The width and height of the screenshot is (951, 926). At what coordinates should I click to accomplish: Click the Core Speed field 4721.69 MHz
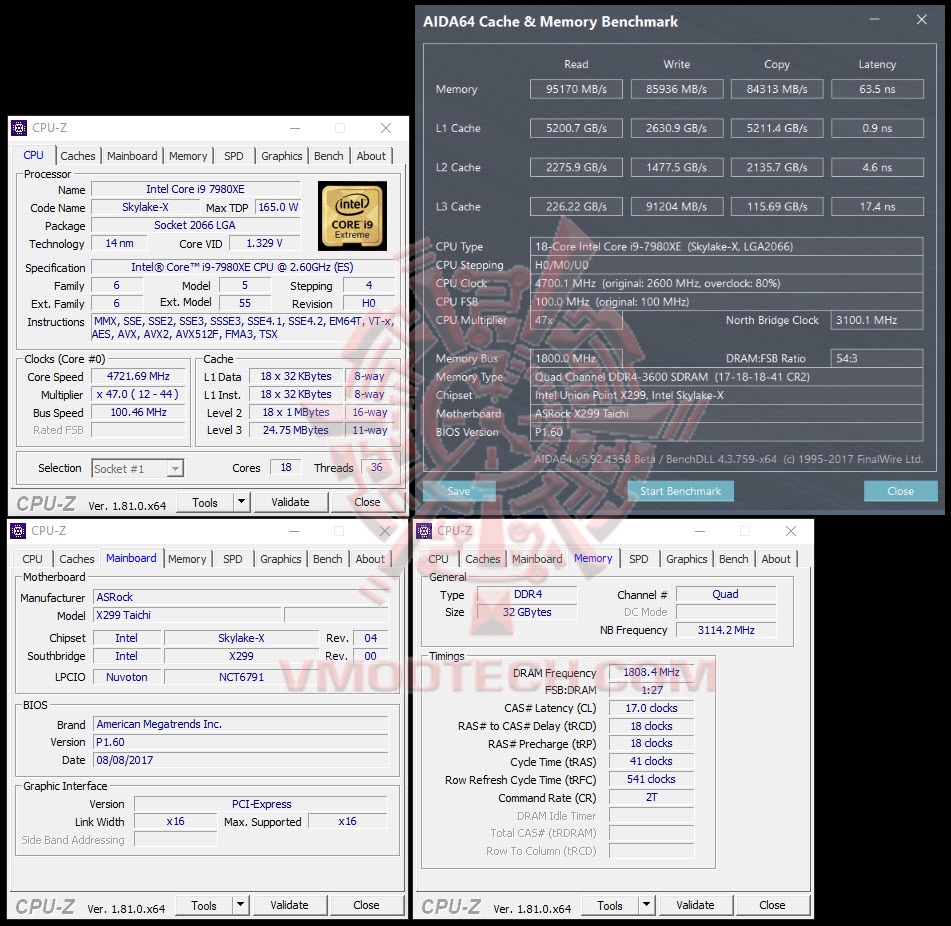138,376
